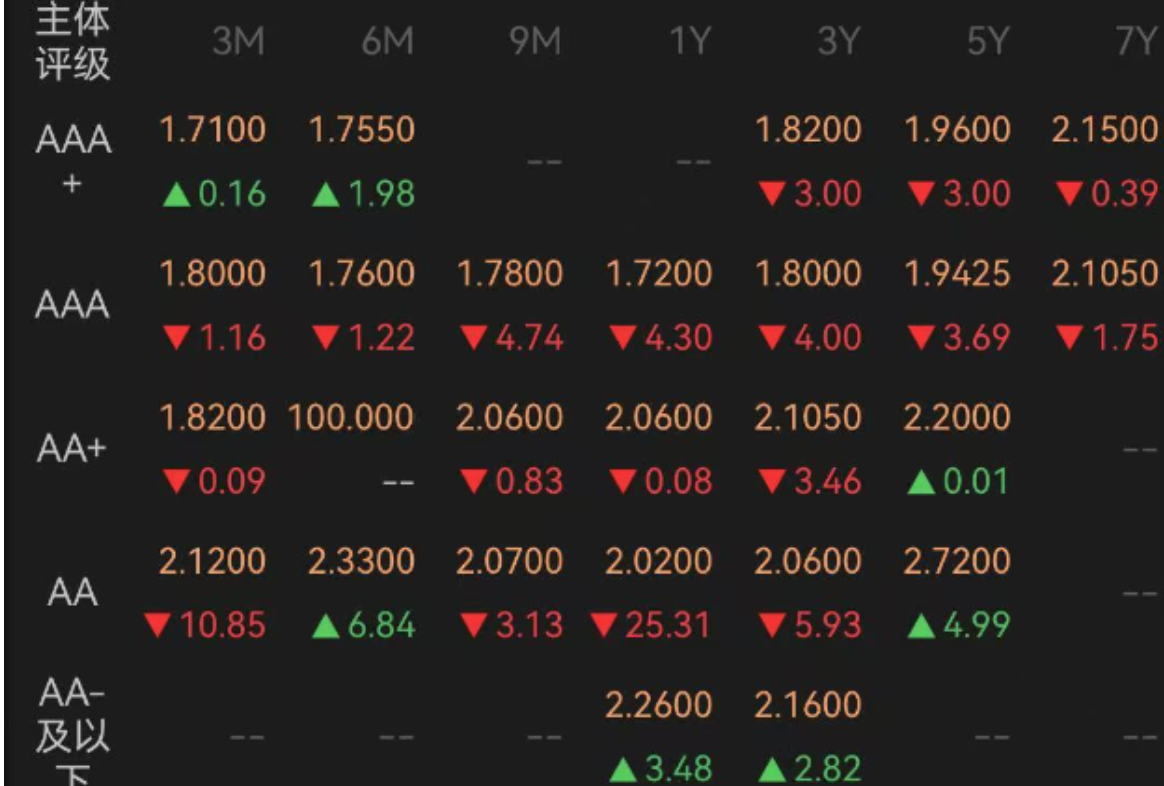Select AAA 5Y yield 1.9425
Screen dimensions: 1164x786
[x=957, y=273]
